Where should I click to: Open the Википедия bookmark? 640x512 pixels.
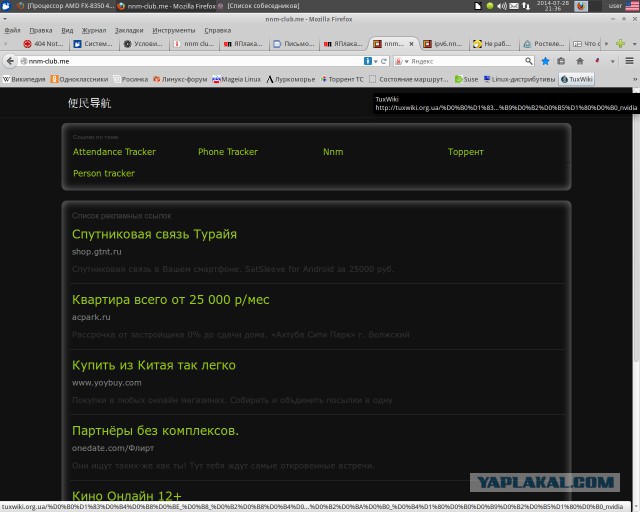coord(24,79)
